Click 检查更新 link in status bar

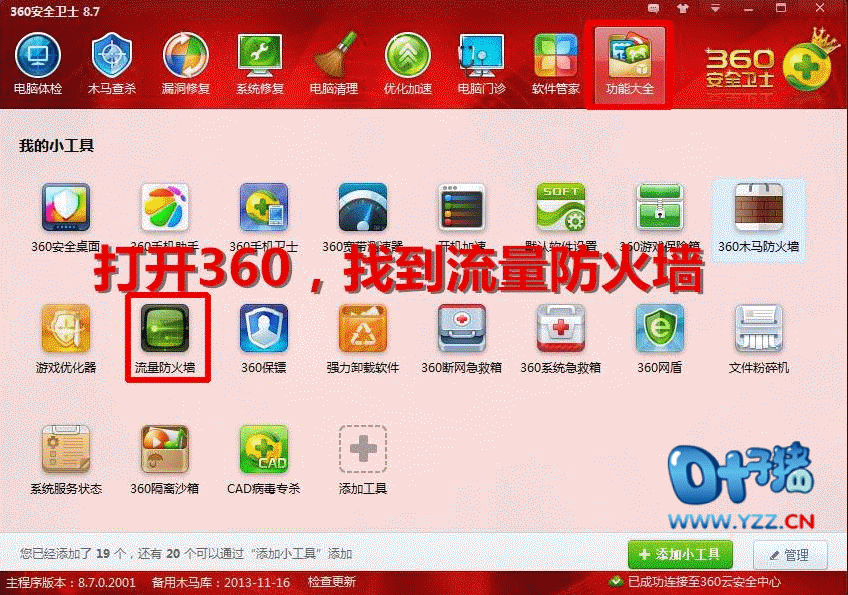coord(332,582)
